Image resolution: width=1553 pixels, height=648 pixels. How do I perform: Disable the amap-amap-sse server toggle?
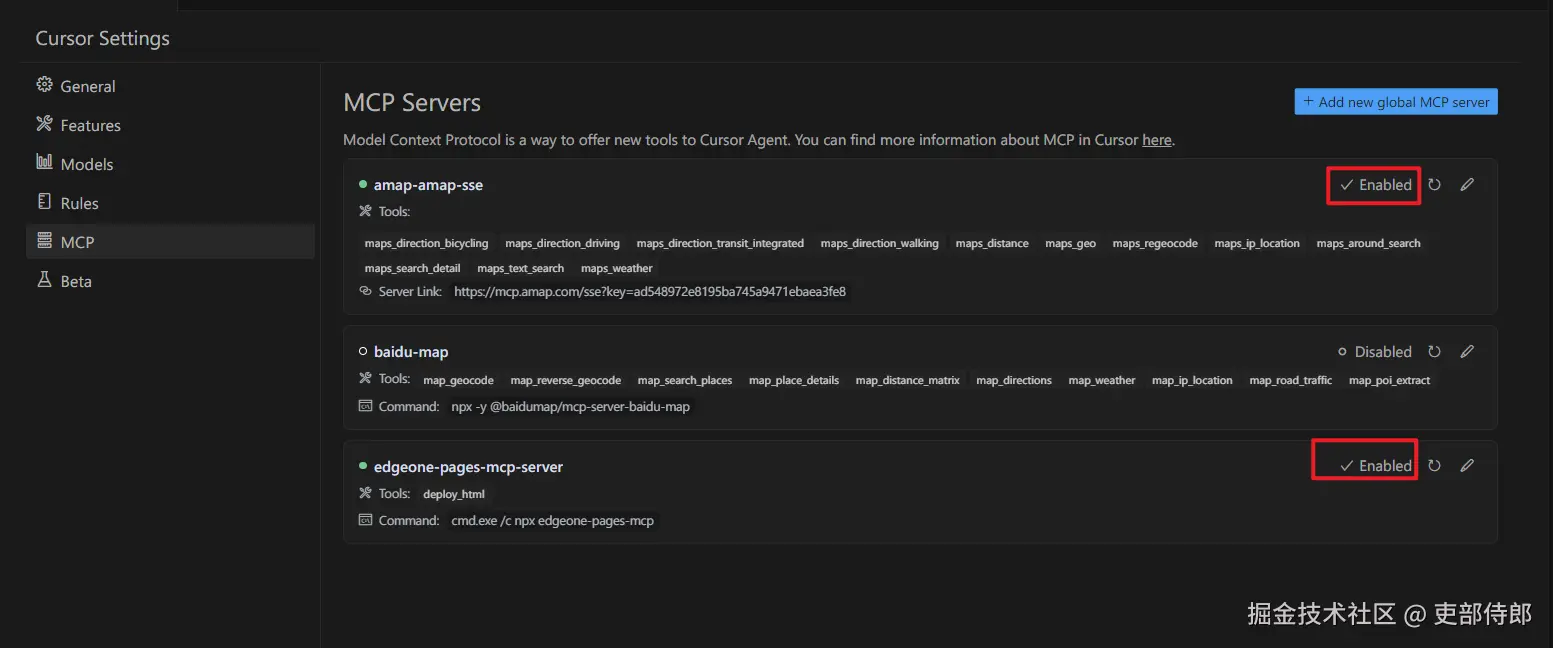[x=1375, y=185]
